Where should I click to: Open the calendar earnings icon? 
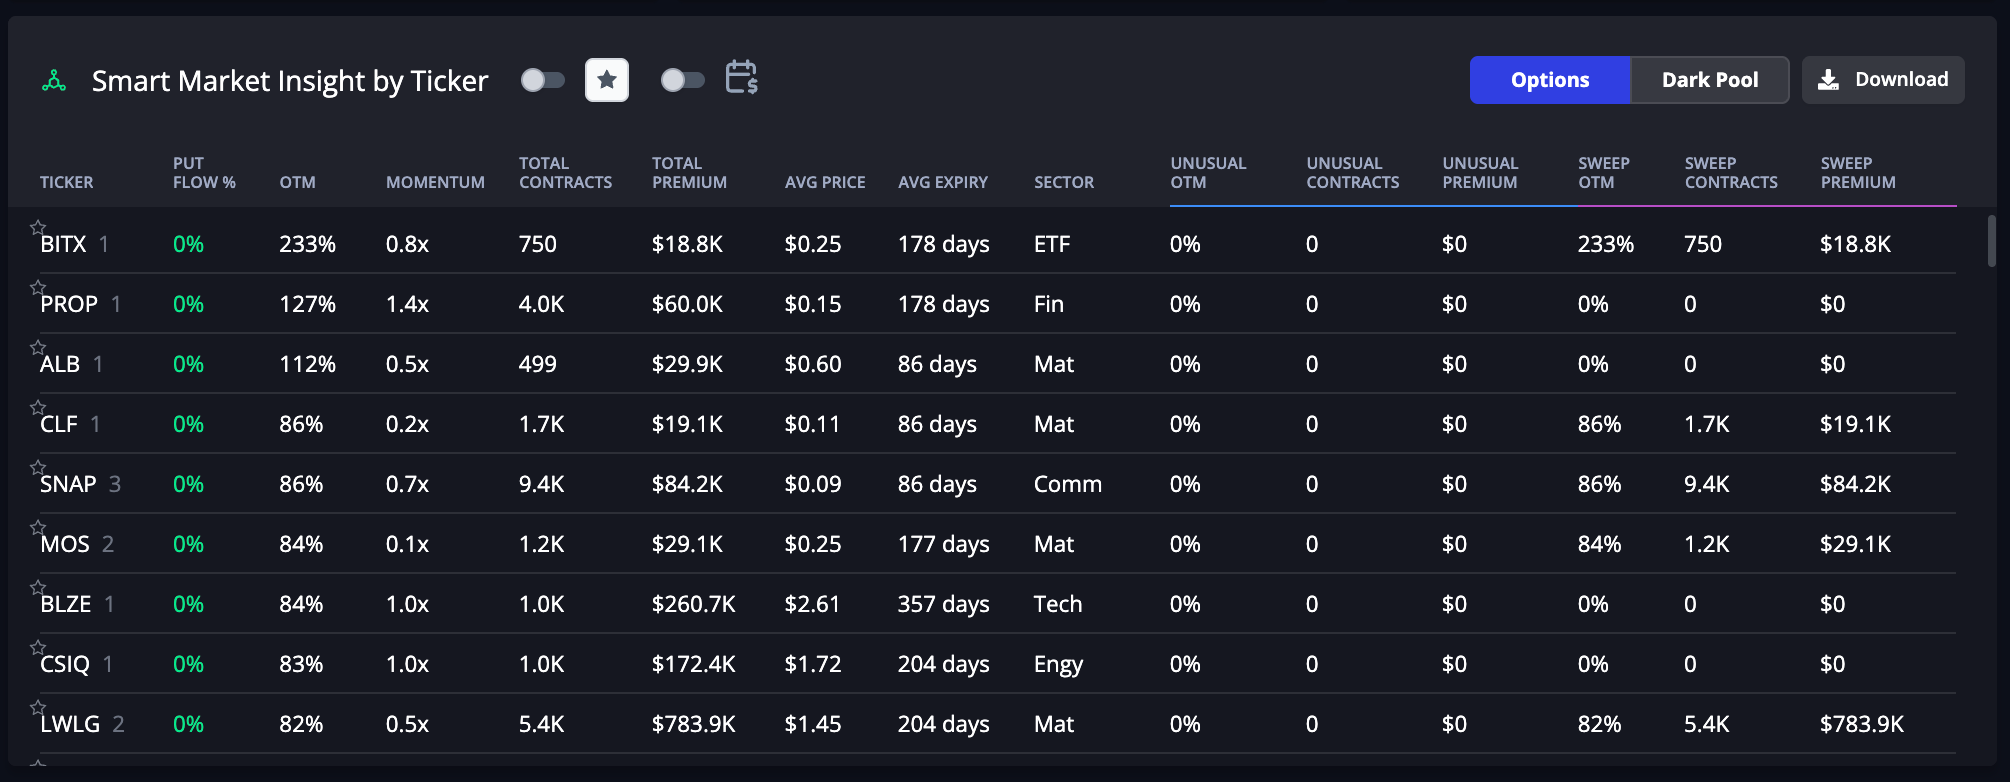pos(741,77)
